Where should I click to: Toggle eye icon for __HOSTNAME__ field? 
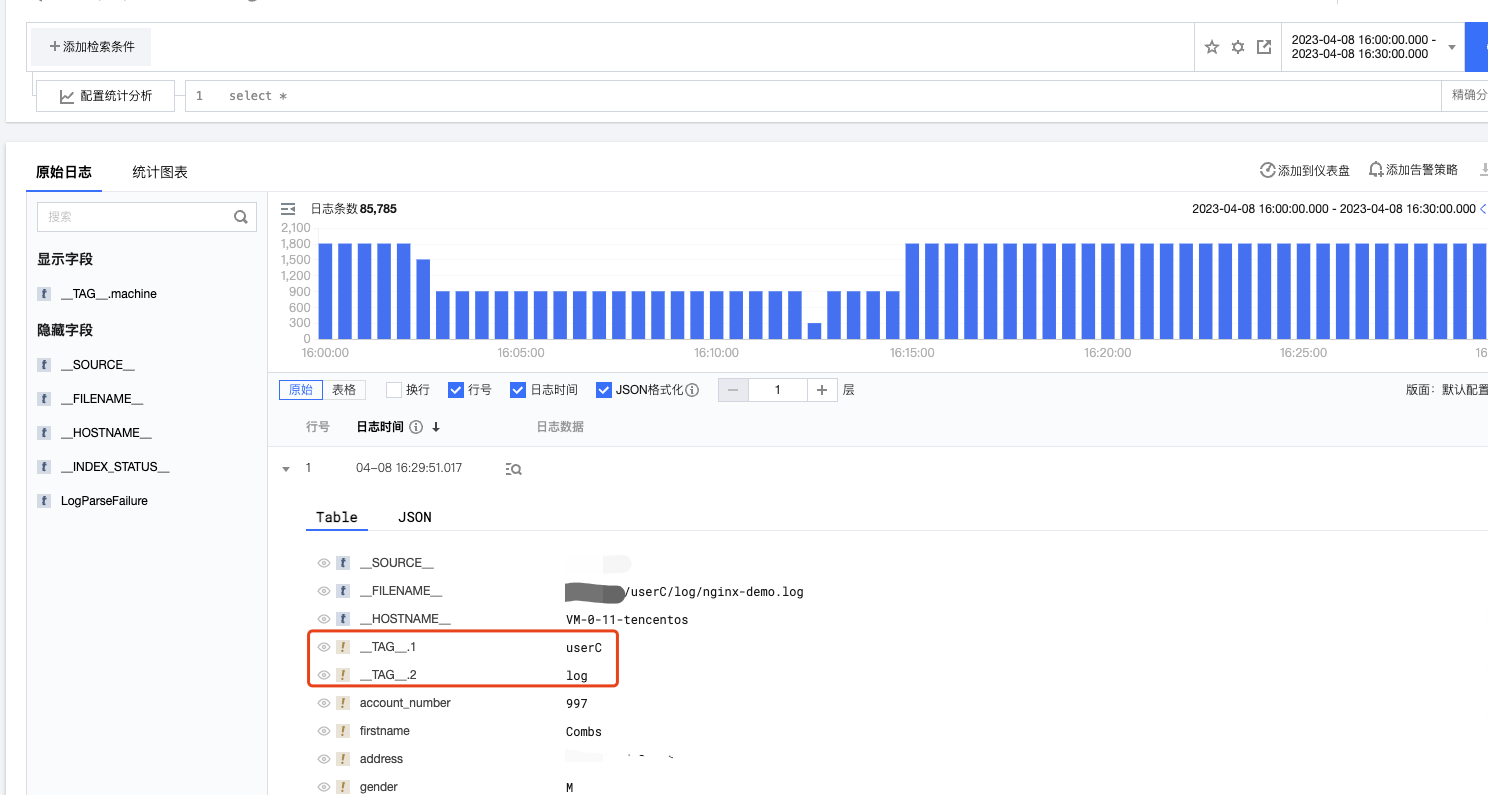tap(323, 619)
